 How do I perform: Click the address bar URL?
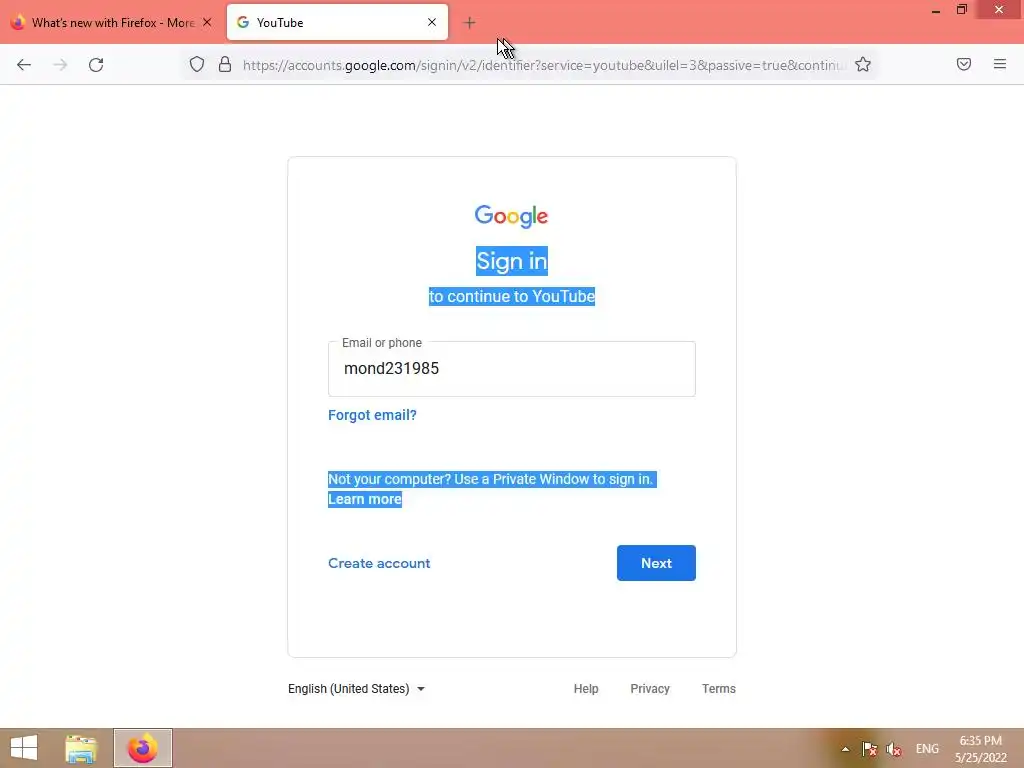tap(543, 65)
